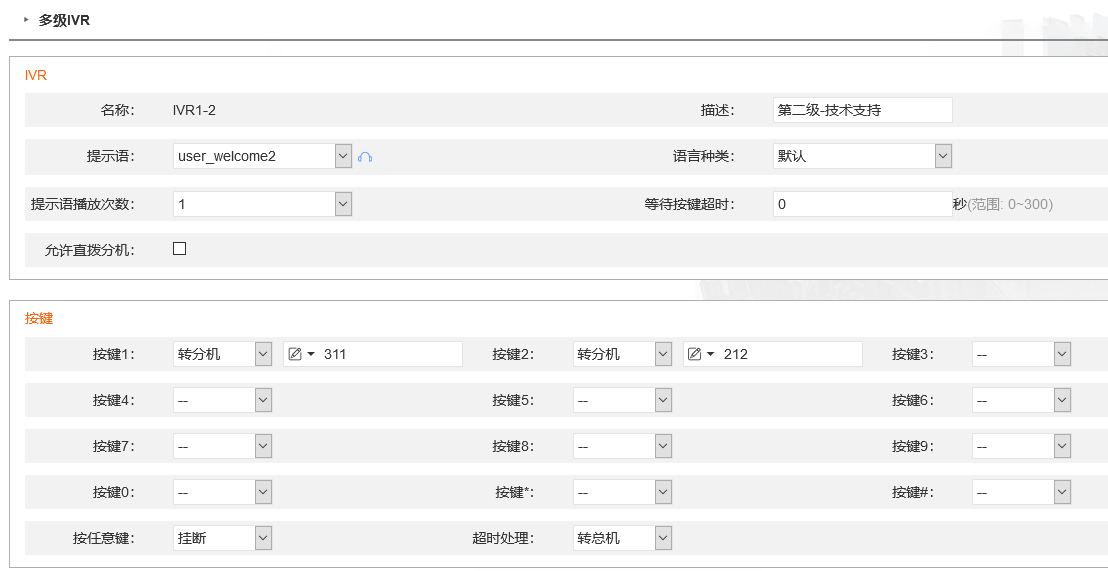This screenshot has height=571, width=1108.
Task: Click the 描述 field containing 第二级-技术支持
Action: 863,110
